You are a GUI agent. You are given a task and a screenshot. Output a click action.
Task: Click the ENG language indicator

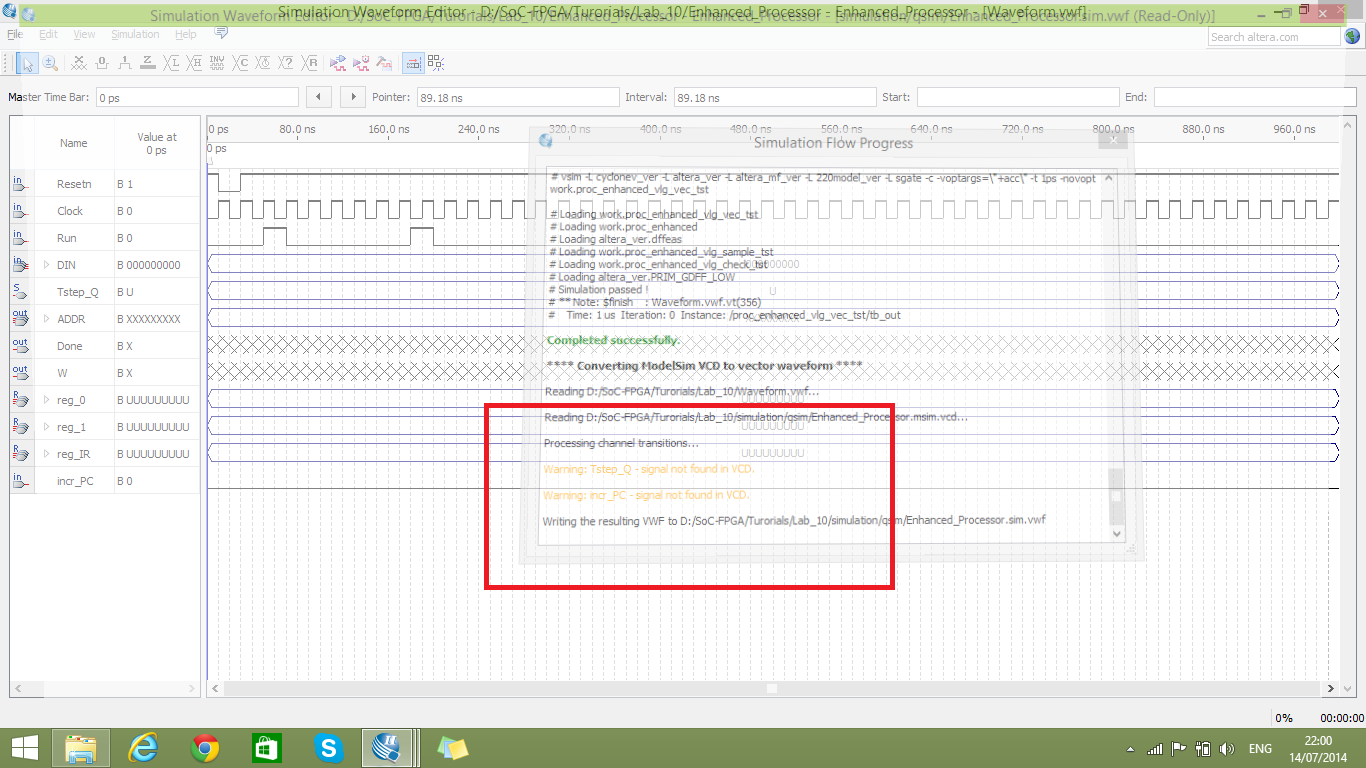coord(1261,749)
